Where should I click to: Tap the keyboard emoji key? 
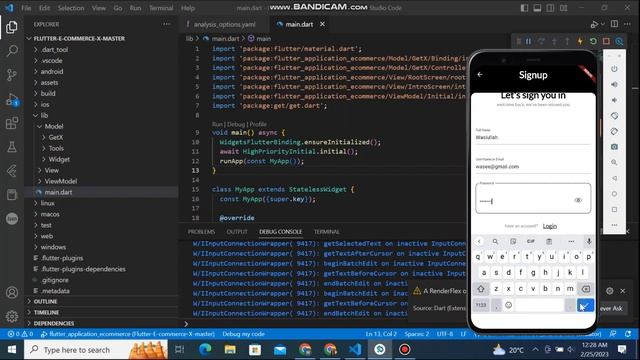(x=509, y=305)
